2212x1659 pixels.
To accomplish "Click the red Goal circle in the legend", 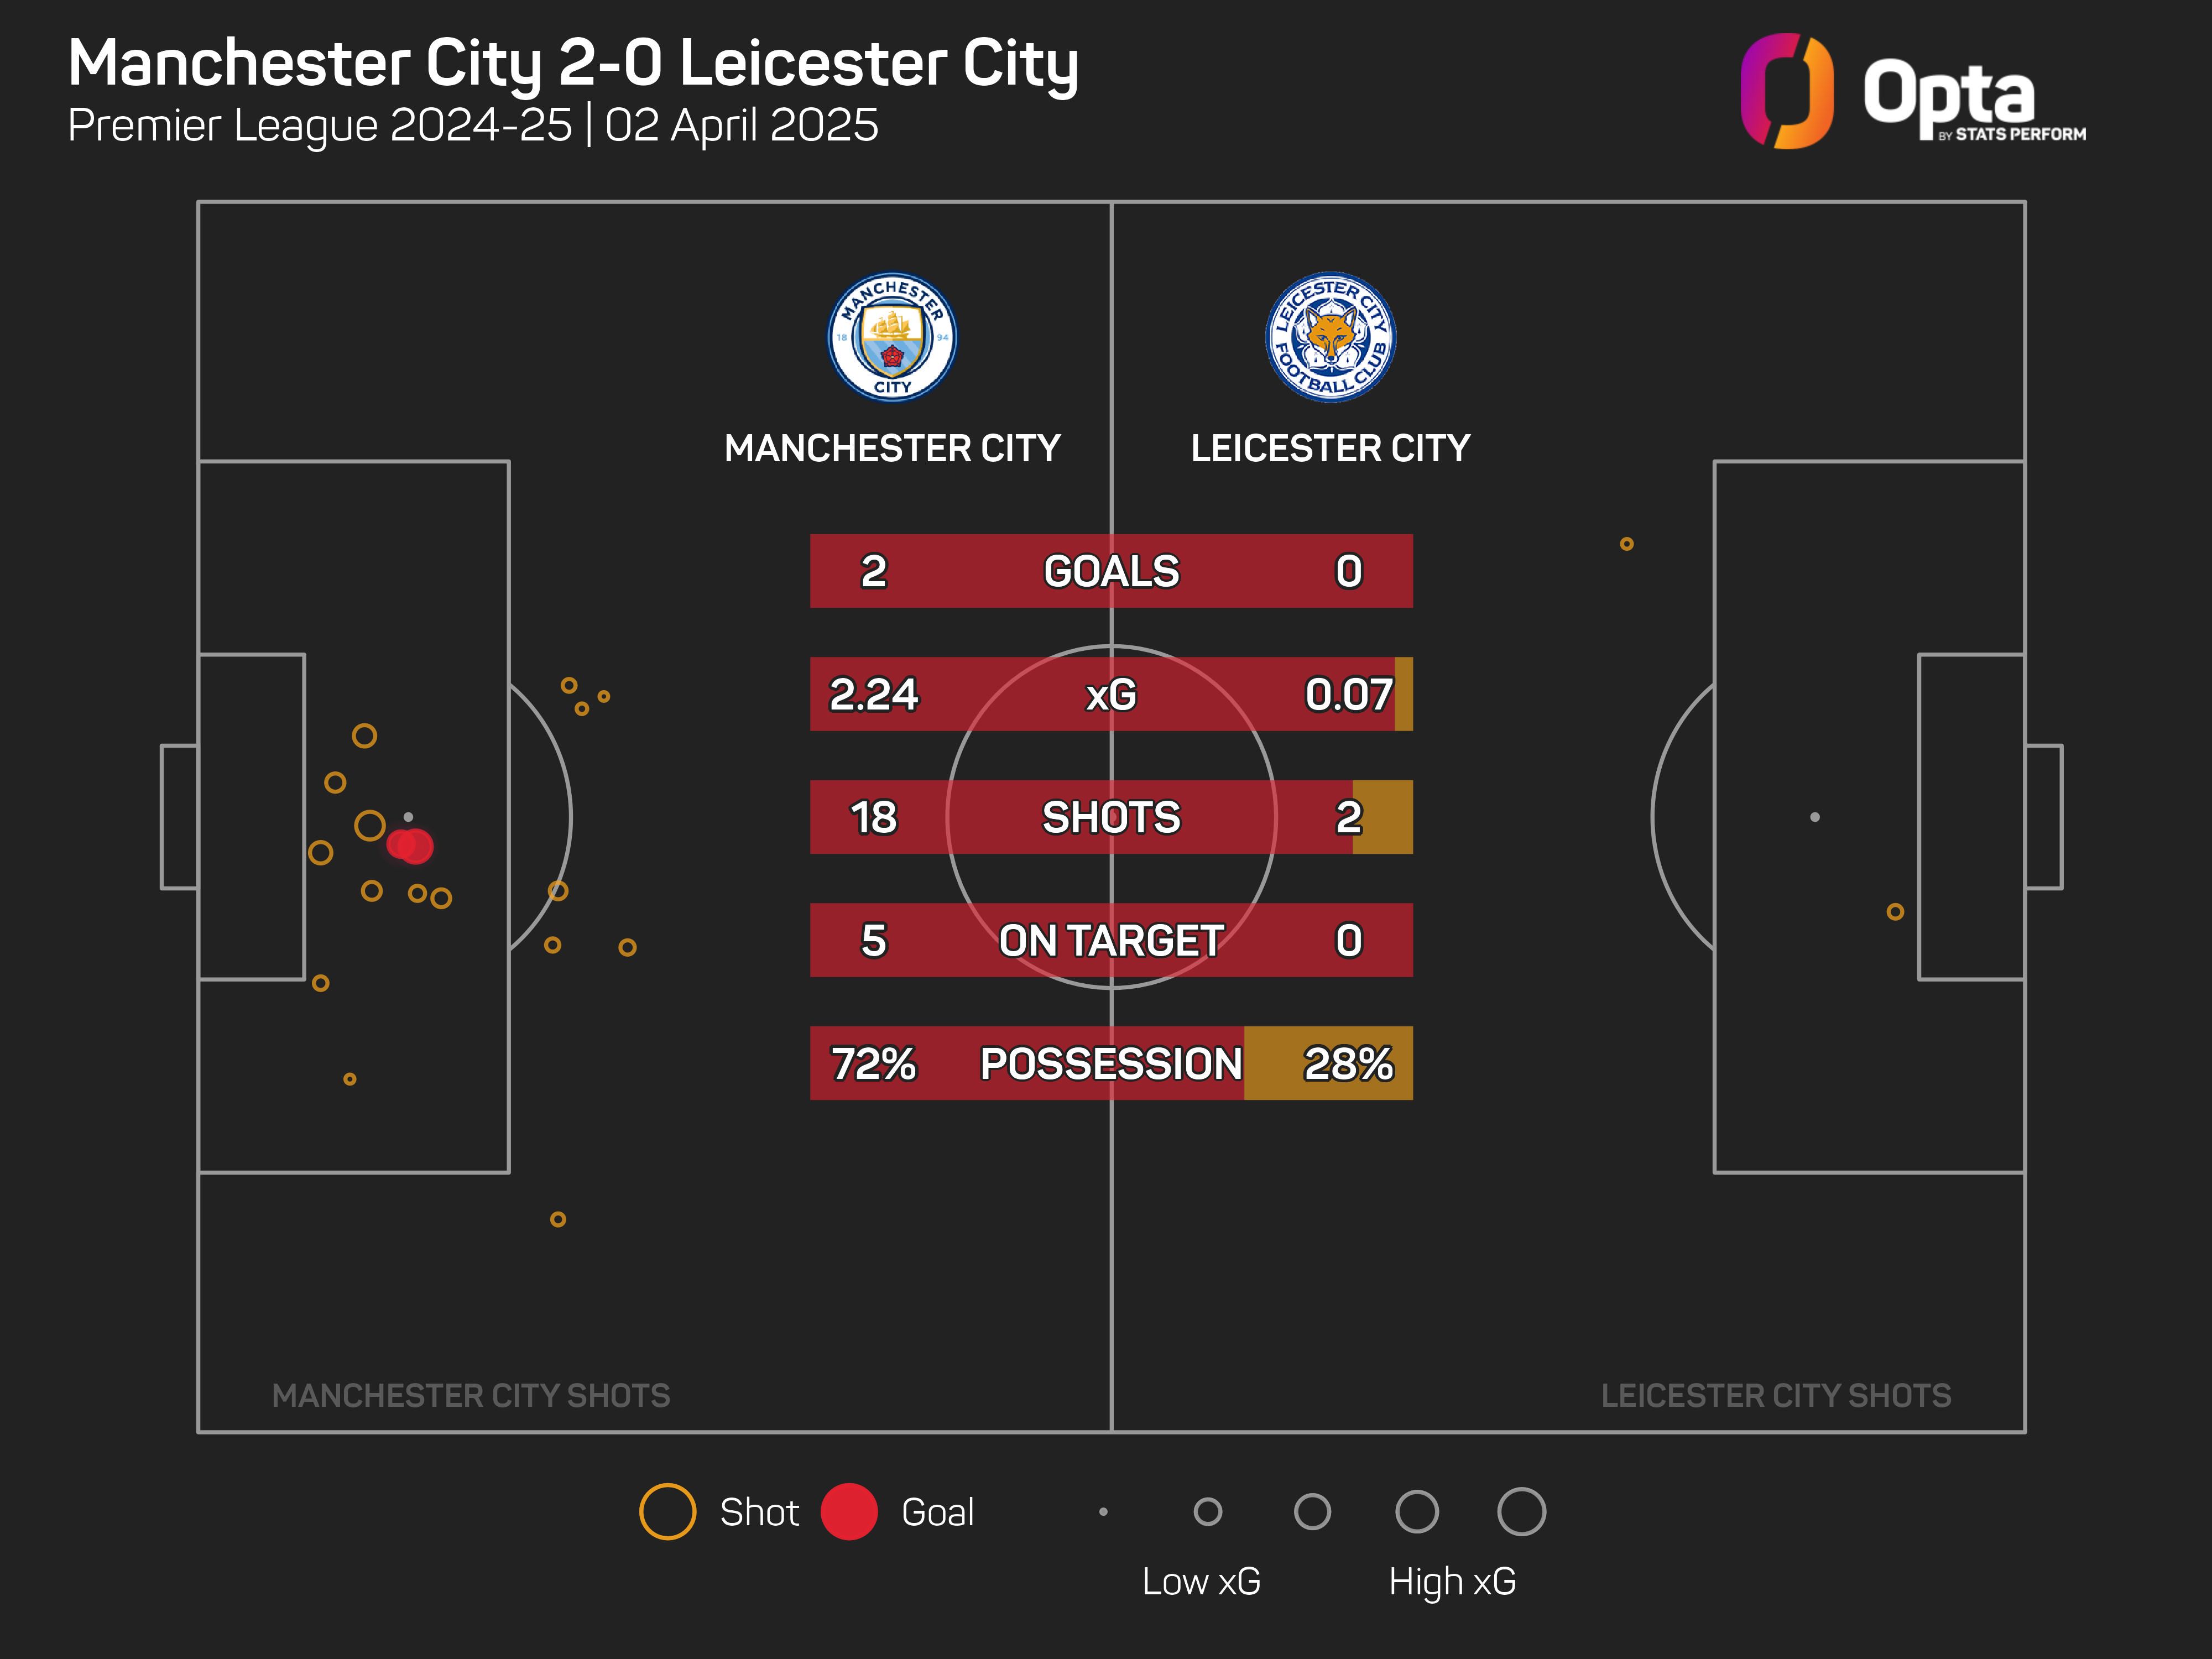I will (849, 1511).
